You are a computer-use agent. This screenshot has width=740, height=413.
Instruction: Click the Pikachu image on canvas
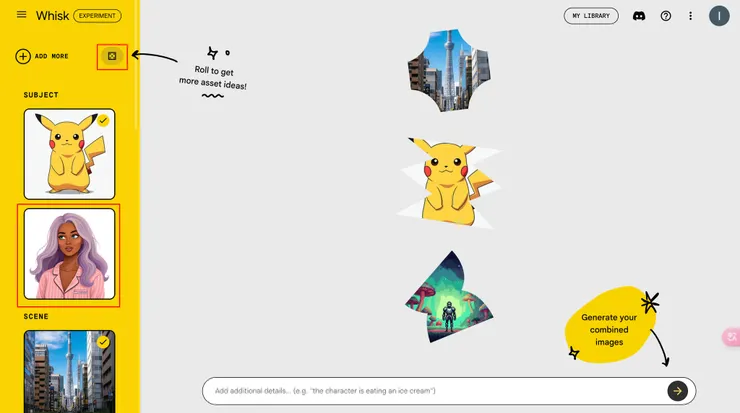point(449,182)
